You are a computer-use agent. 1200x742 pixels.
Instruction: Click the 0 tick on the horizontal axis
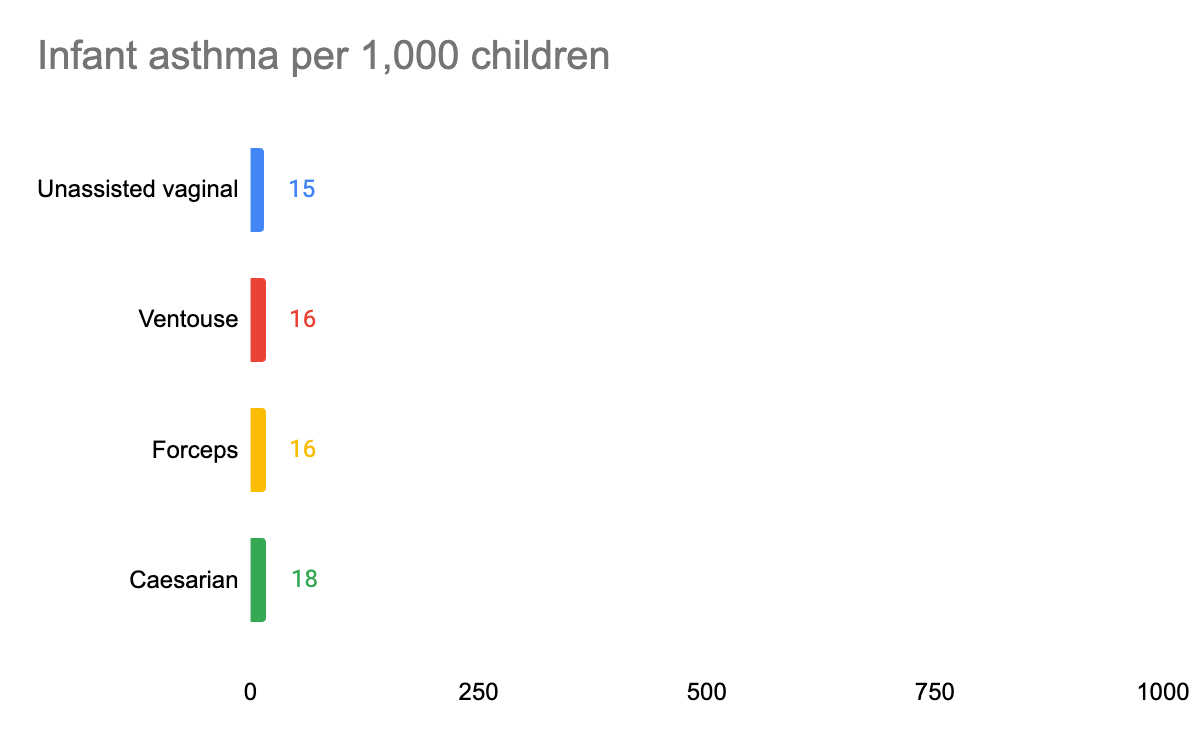(250, 692)
